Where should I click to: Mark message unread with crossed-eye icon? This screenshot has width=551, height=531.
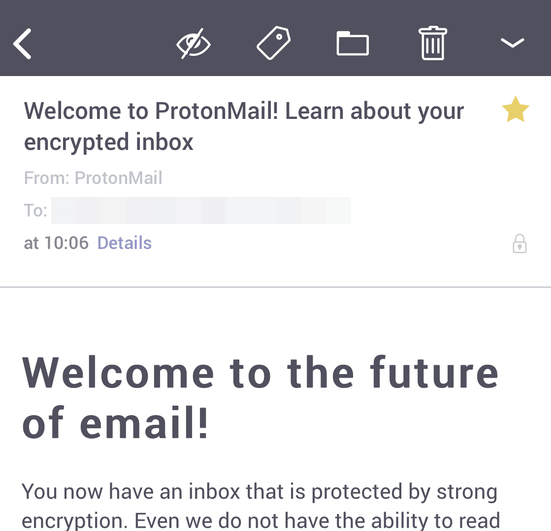[193, 44]
